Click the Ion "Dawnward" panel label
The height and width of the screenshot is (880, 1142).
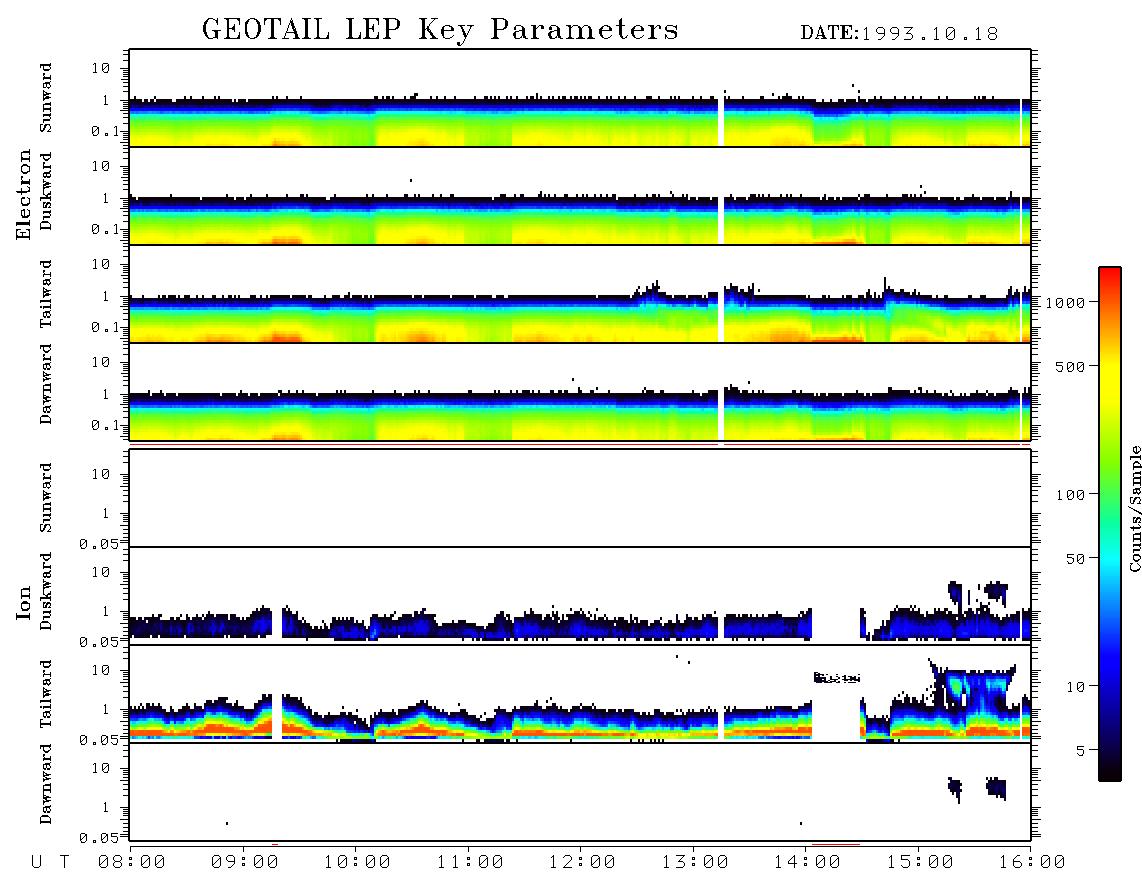click(x=46, y=784)
